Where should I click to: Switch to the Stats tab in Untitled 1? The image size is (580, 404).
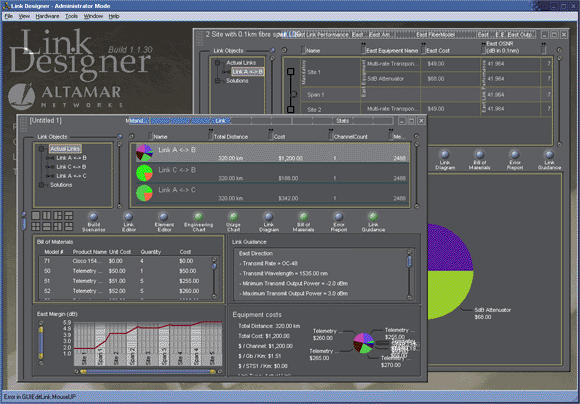click(x=343, y=121)
